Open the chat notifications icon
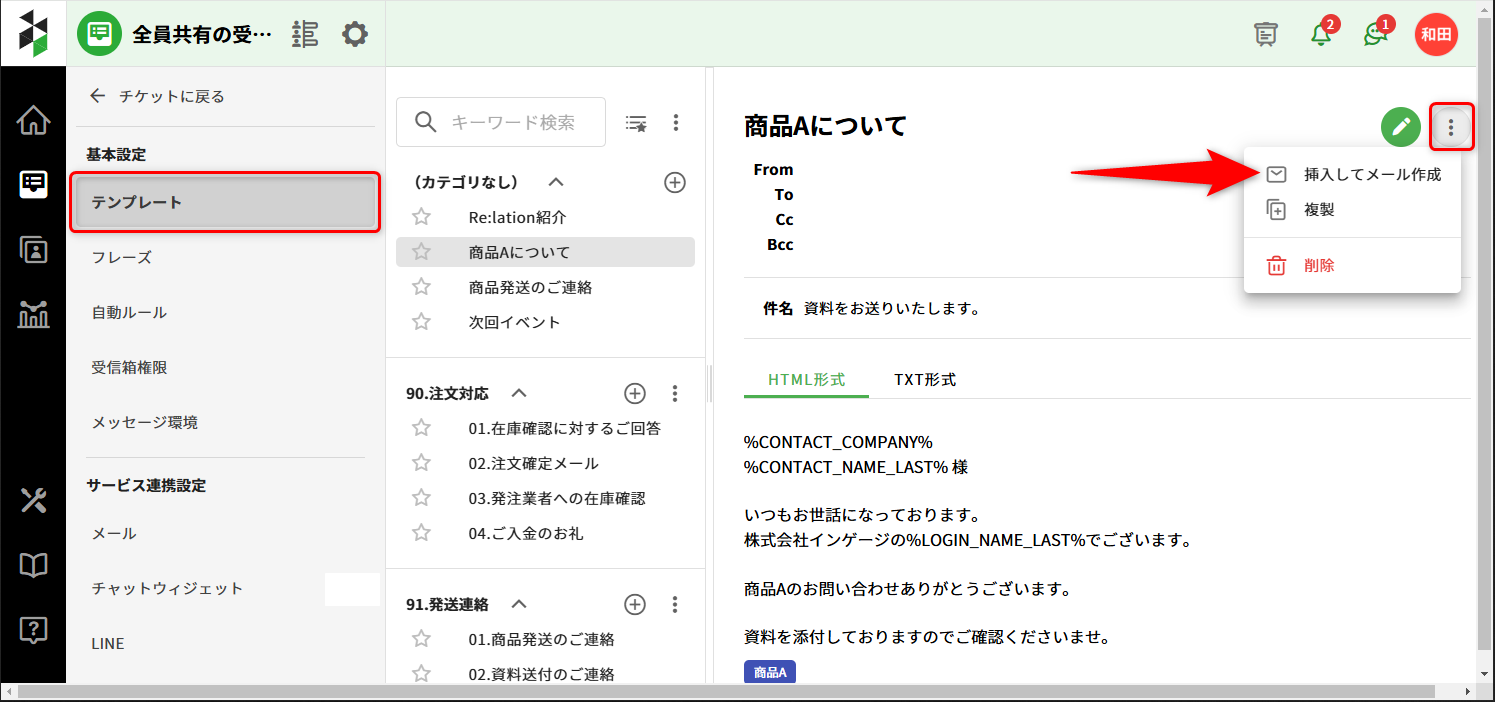Viewport: 1495px width, 702px height. 1376,34
